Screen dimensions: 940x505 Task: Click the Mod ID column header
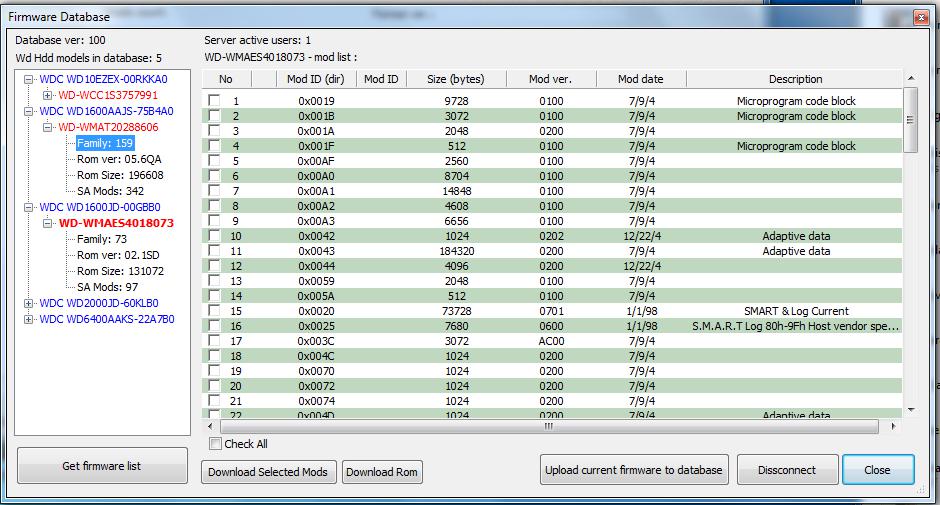point(381,79)
